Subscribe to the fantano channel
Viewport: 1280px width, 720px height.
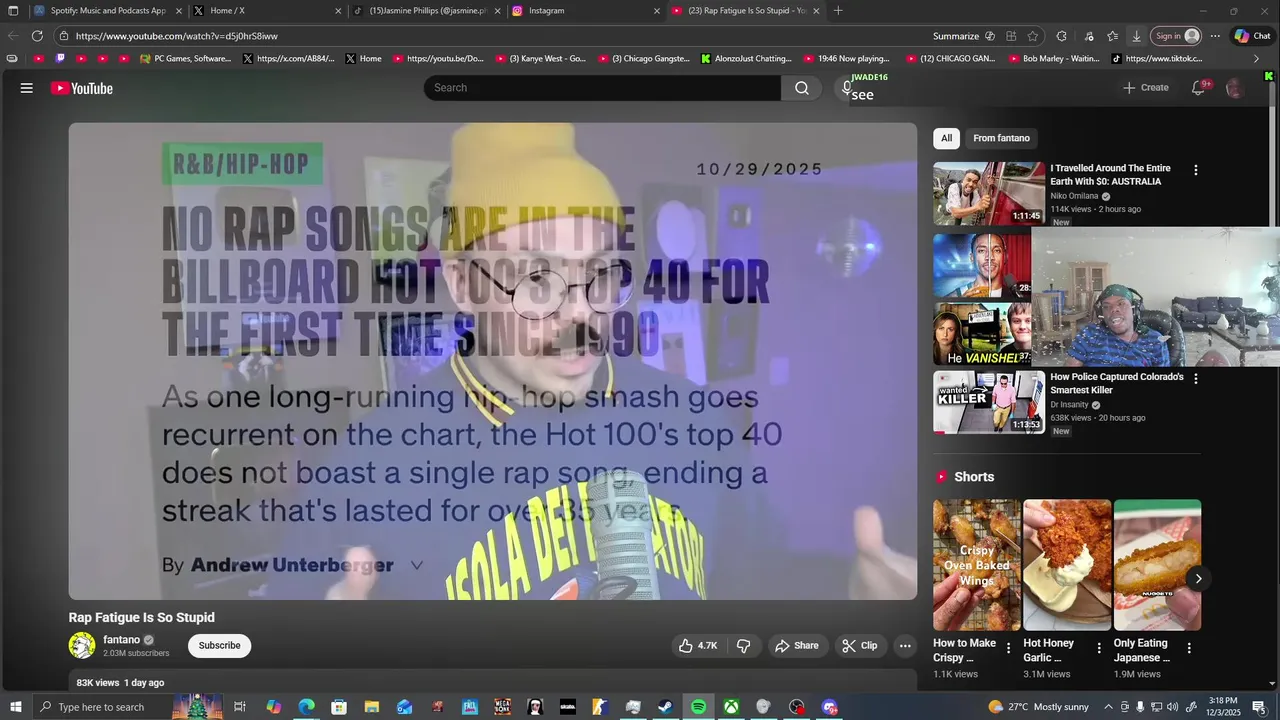(219, 646)
